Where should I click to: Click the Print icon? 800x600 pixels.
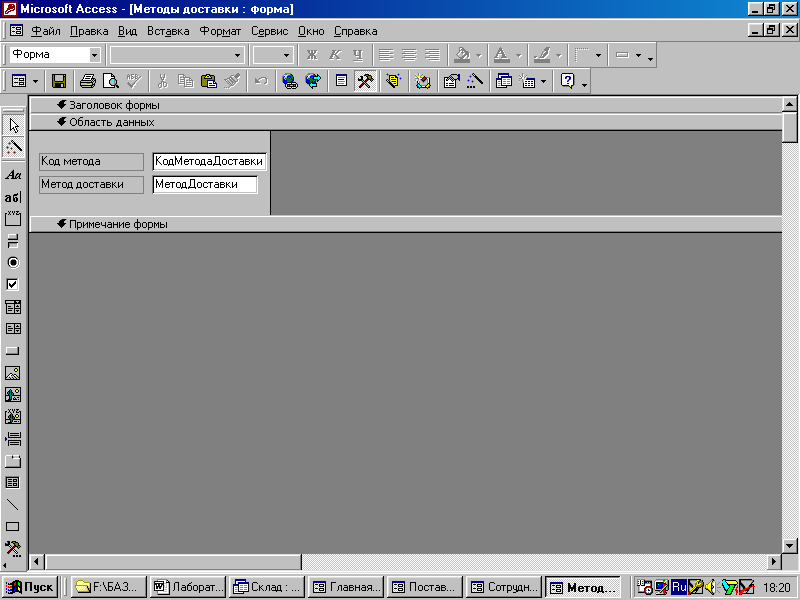[87, 81]
